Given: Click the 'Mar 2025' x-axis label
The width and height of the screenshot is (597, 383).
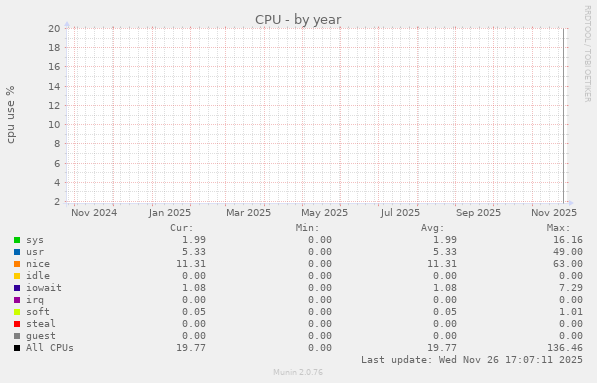Looking at the screenshot, I should click(248, 212).
